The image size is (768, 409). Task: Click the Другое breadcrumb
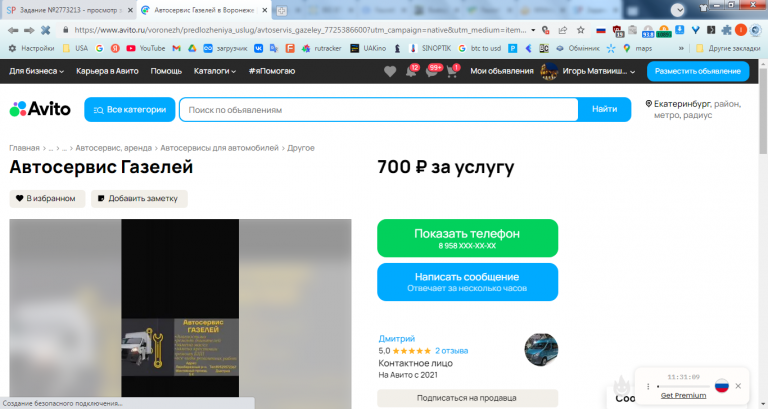tap(301, 148)
